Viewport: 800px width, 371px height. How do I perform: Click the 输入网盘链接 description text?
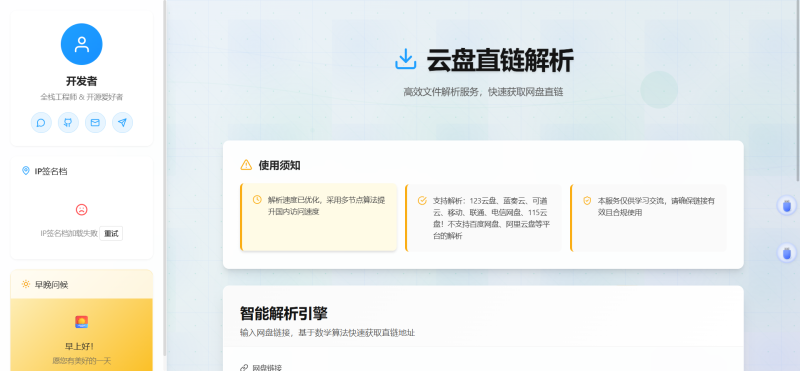click(x=328, y=333)
